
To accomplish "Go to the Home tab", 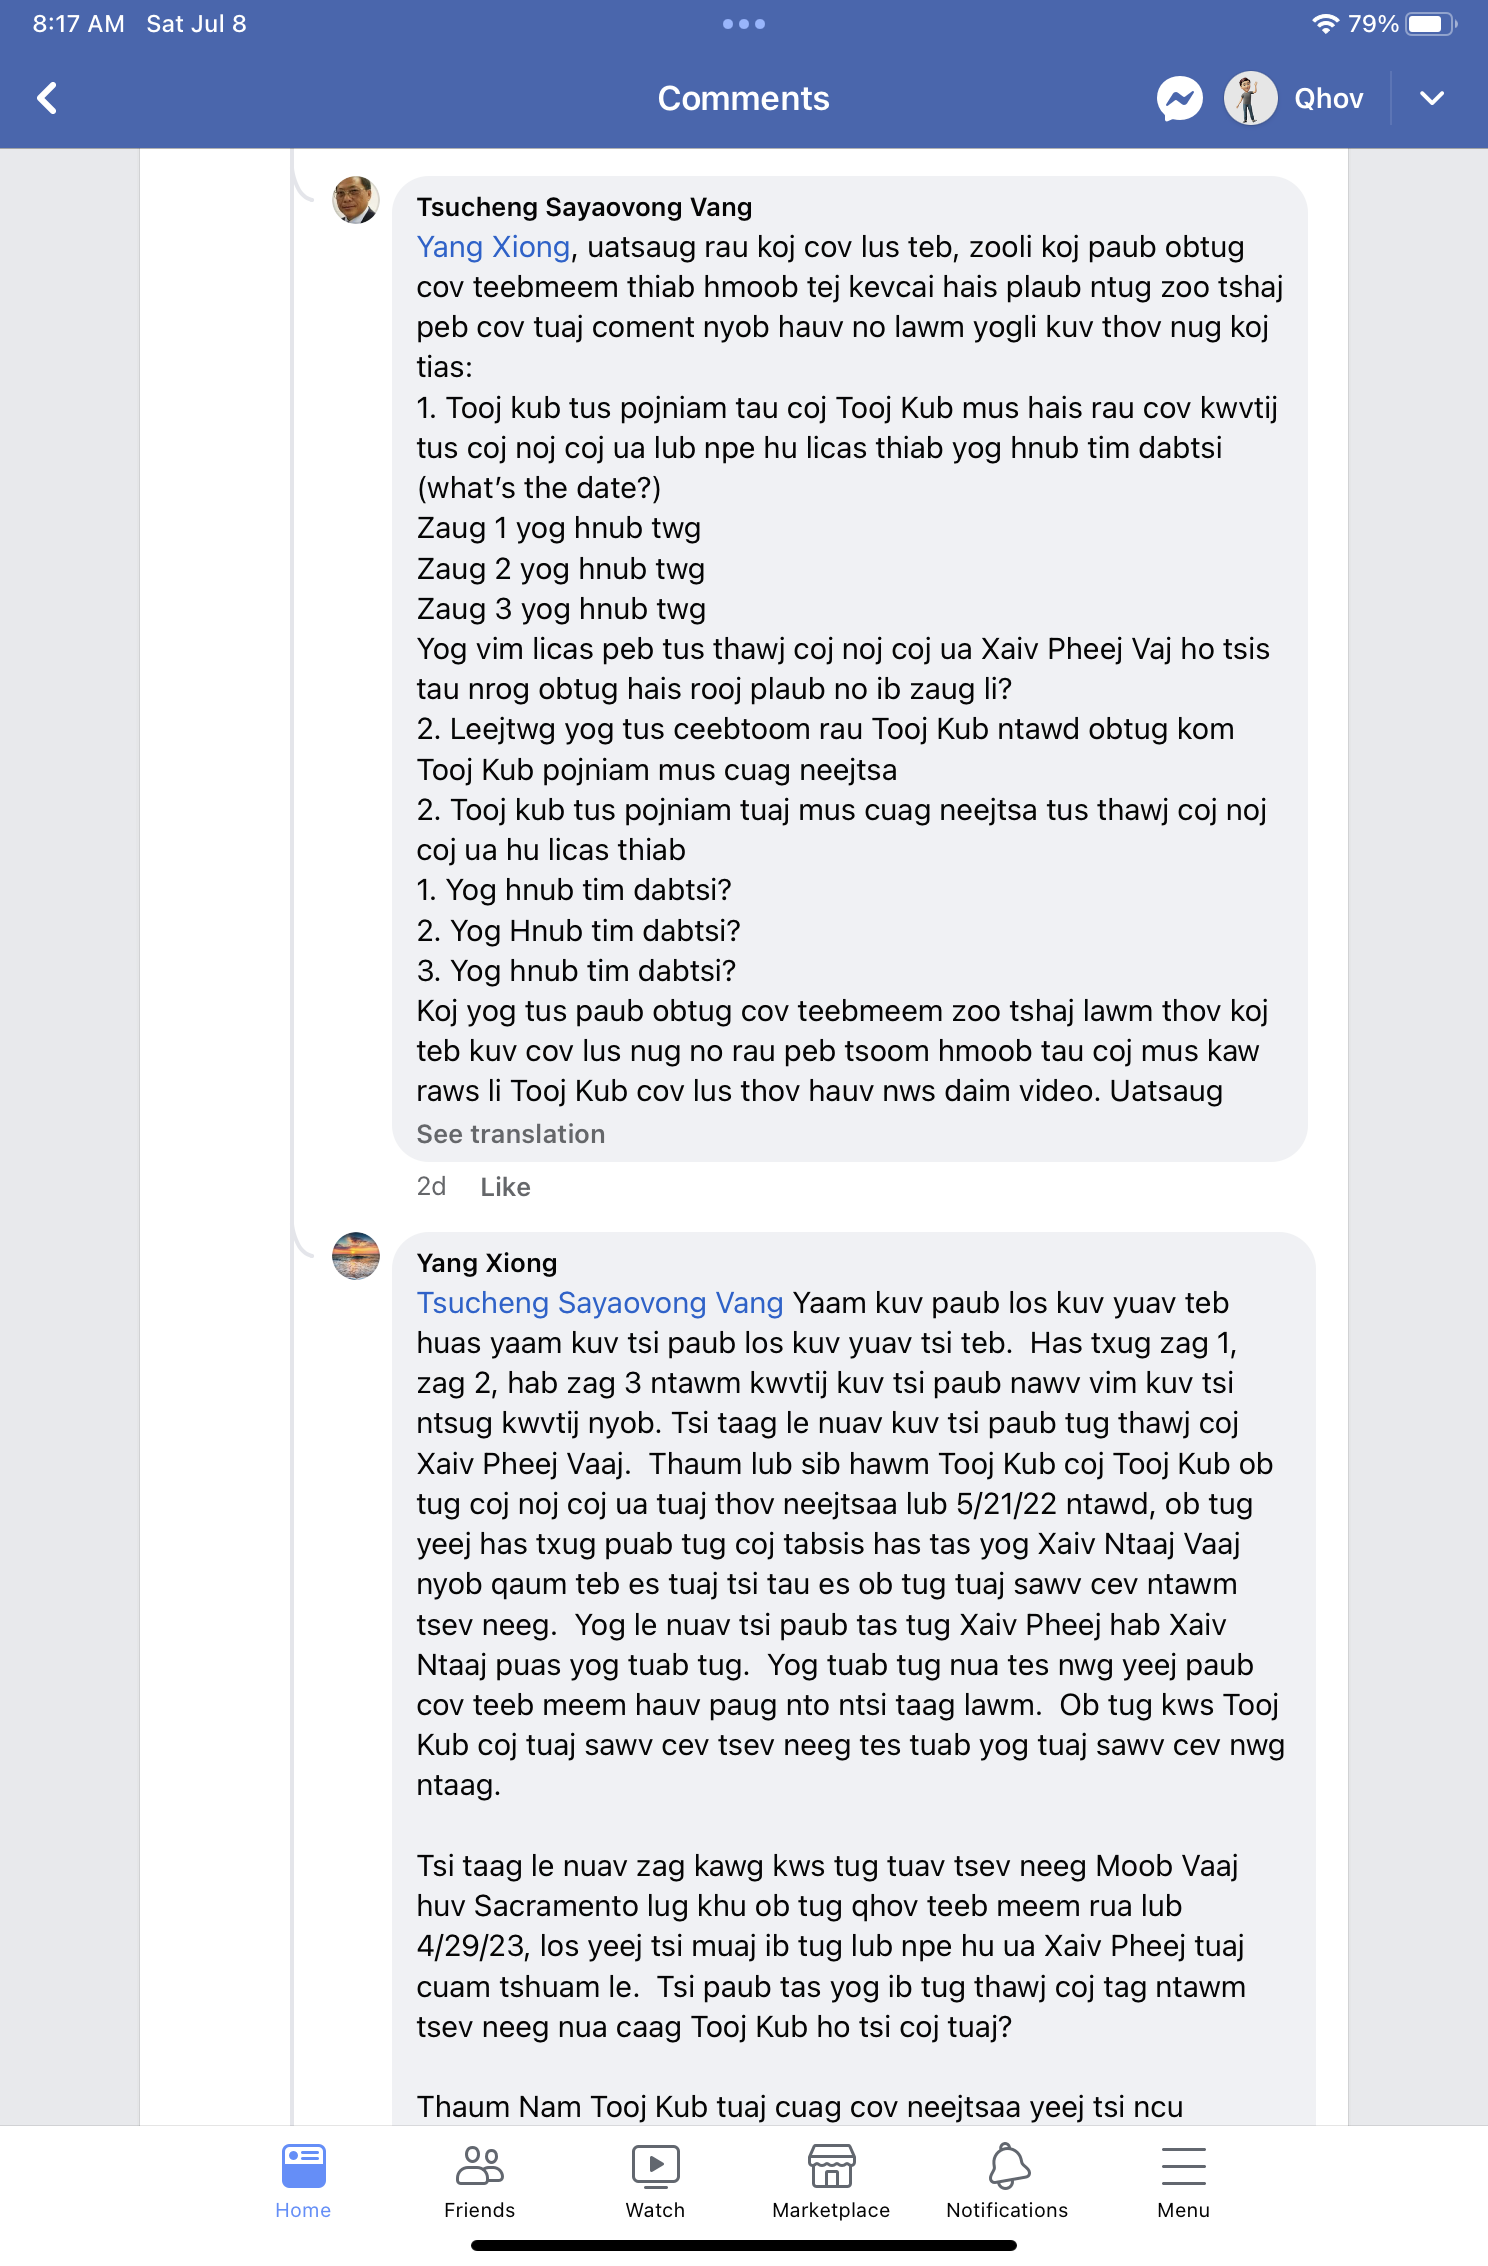I will (303, 2181).
